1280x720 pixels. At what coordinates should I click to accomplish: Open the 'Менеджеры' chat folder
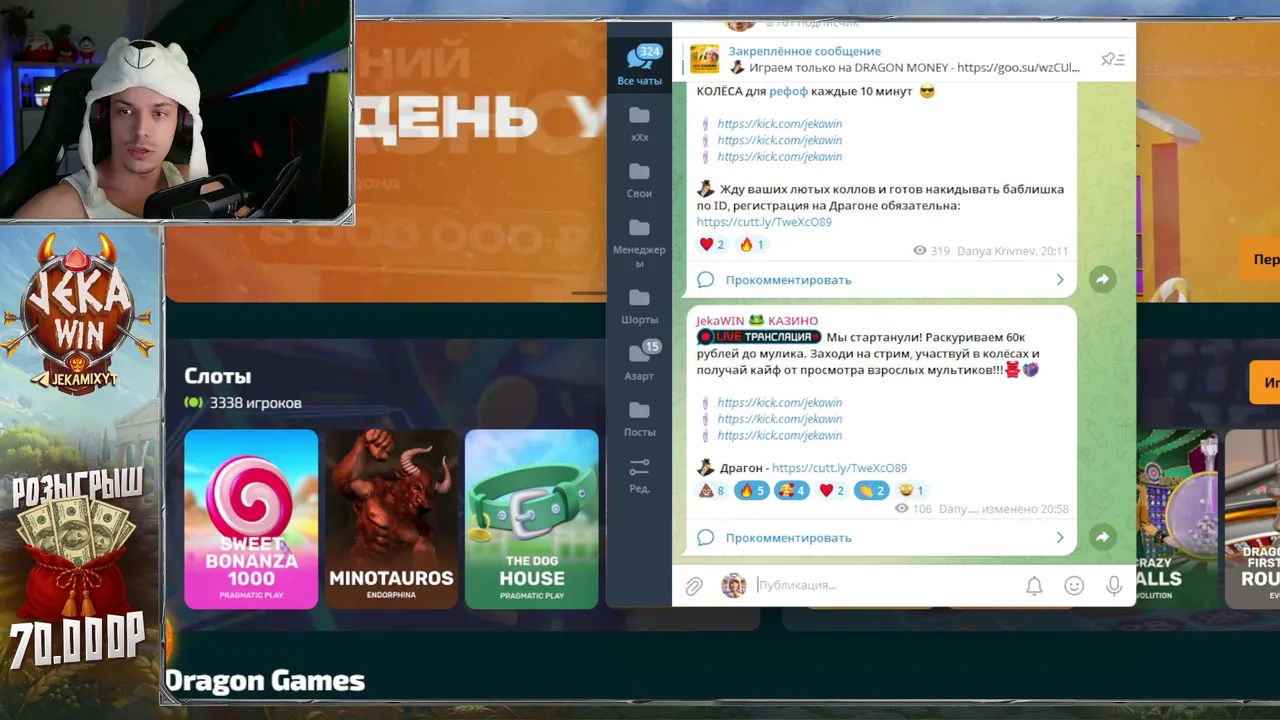(639, 243)
